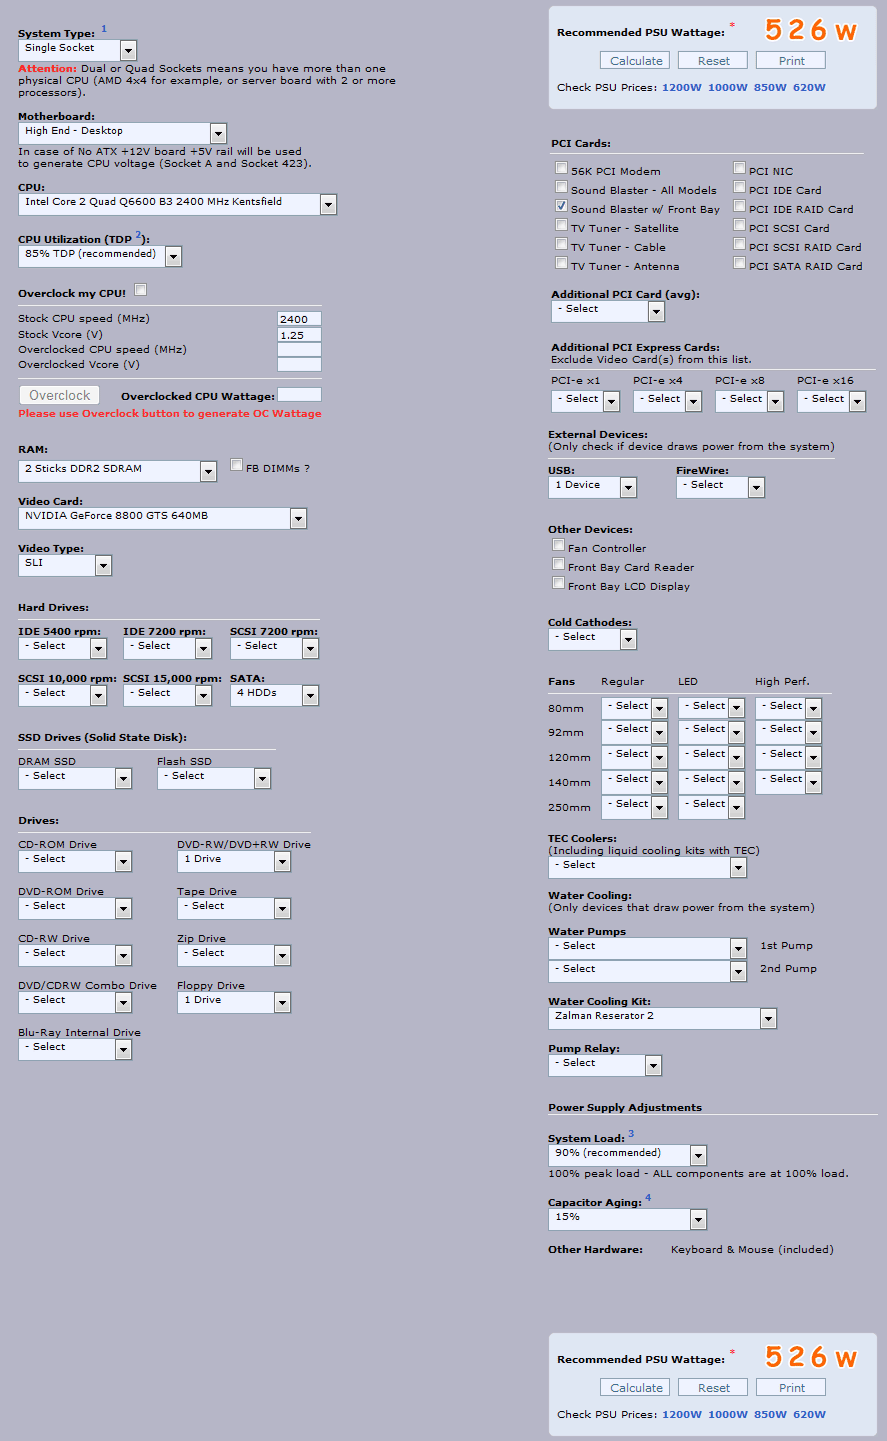Screen dimensions: 887x1441
Task: Check the 56K PCI Modem checkbox
Action: [561, 168]
